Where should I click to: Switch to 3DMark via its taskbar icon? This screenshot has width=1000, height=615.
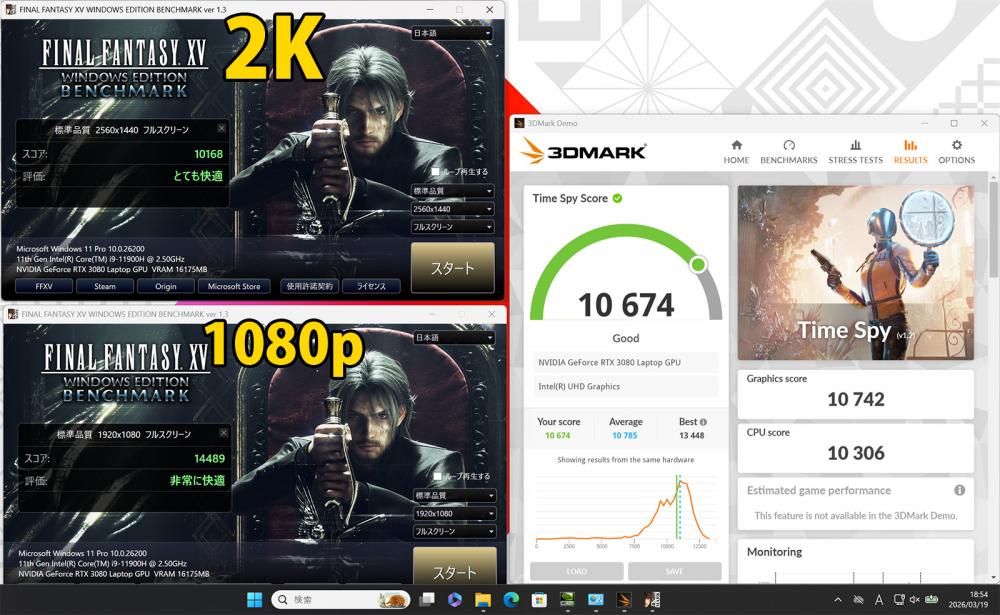(624, 600)
